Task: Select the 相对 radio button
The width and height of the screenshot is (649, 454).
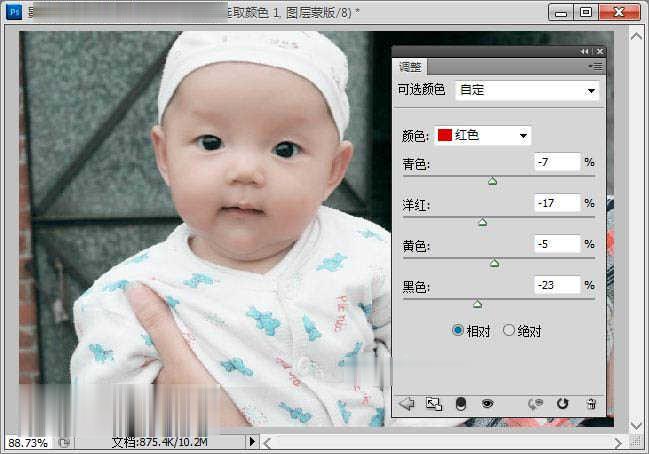Action: pyautogui.click(x=458, y=330)
